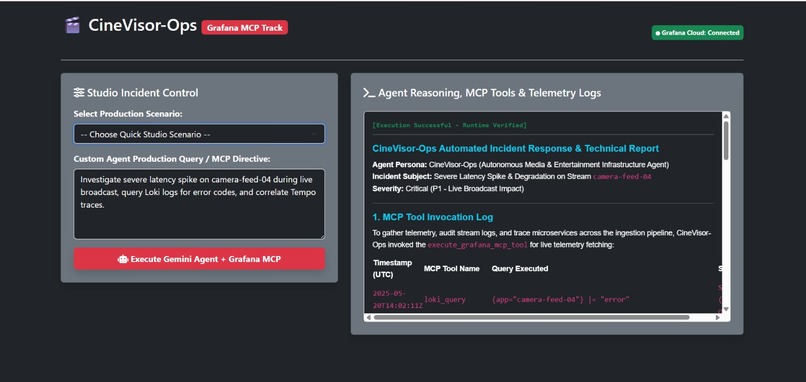
Task: Click Execute Gemini Agent + Grafana MCP button
Action: (199, 259)
